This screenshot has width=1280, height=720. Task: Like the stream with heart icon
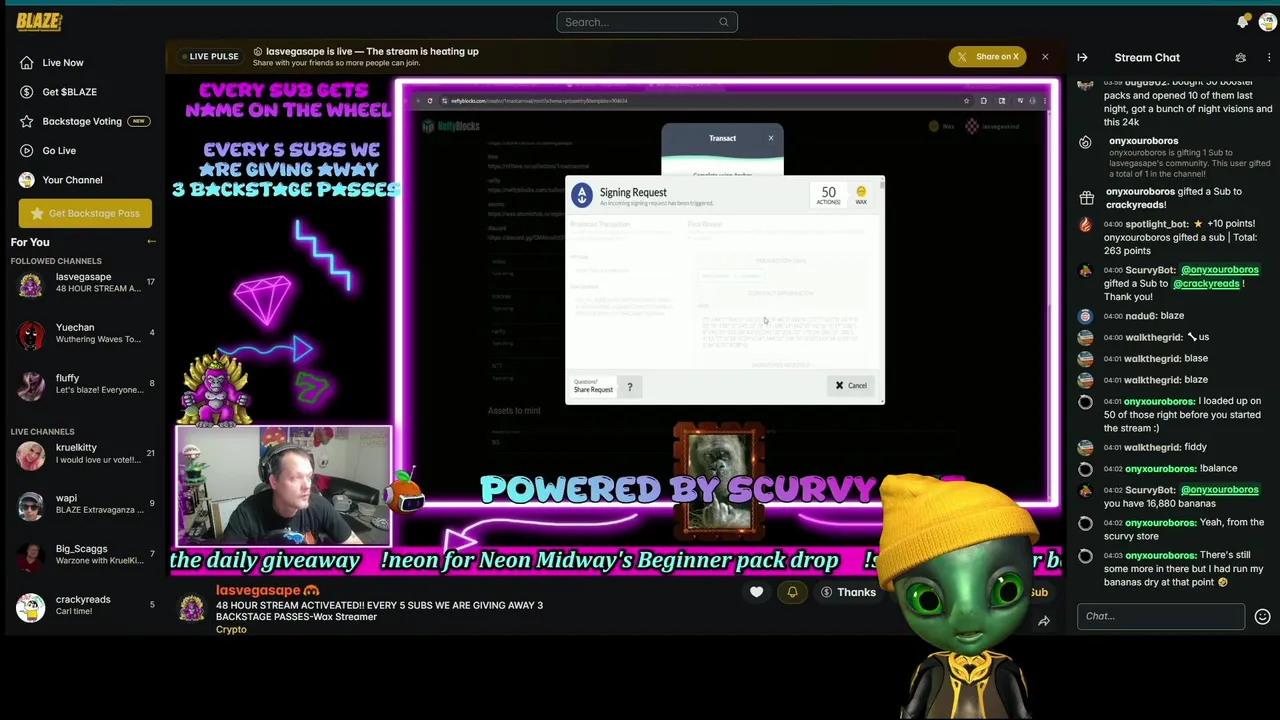pyautogui.click(x=757, y=592)
